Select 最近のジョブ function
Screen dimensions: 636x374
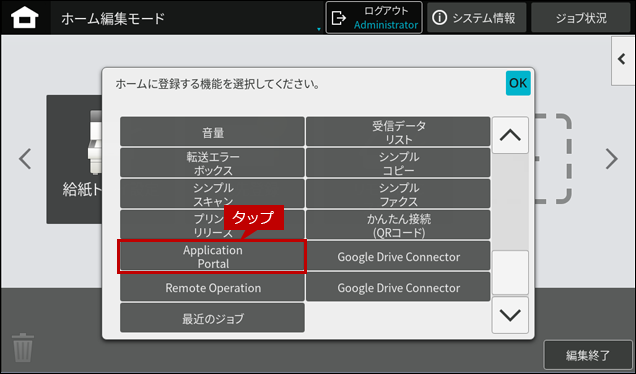click(x=212, y=318)
